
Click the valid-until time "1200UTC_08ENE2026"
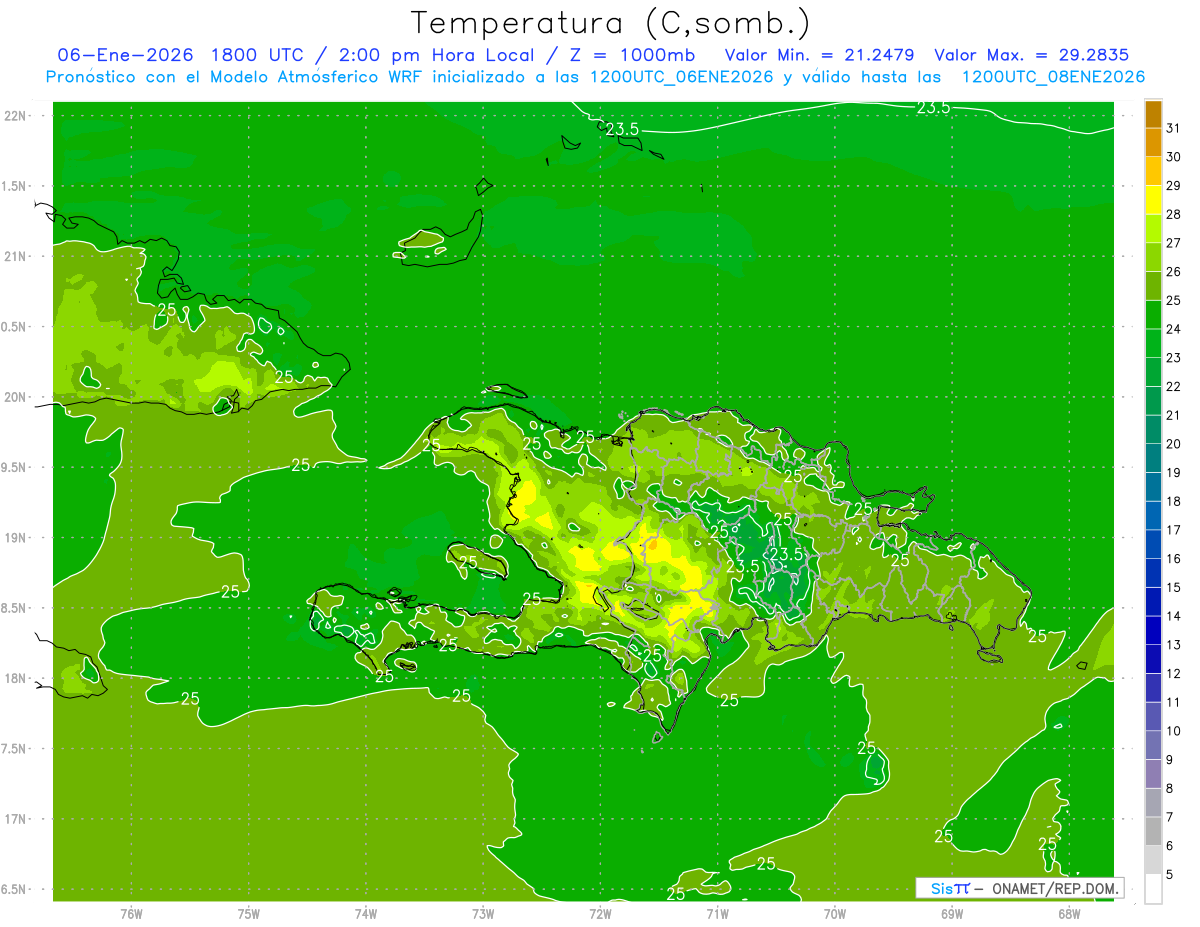click(1053, 77)
